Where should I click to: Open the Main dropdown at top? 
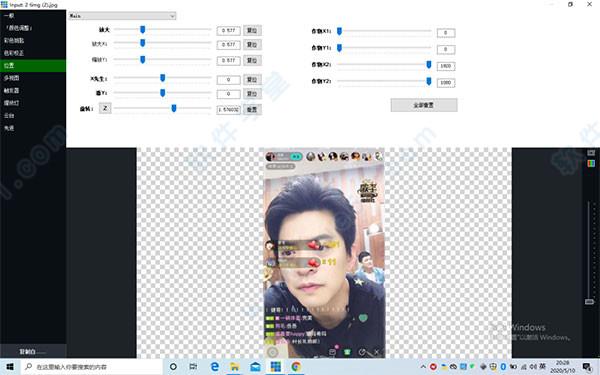[122, 16]
